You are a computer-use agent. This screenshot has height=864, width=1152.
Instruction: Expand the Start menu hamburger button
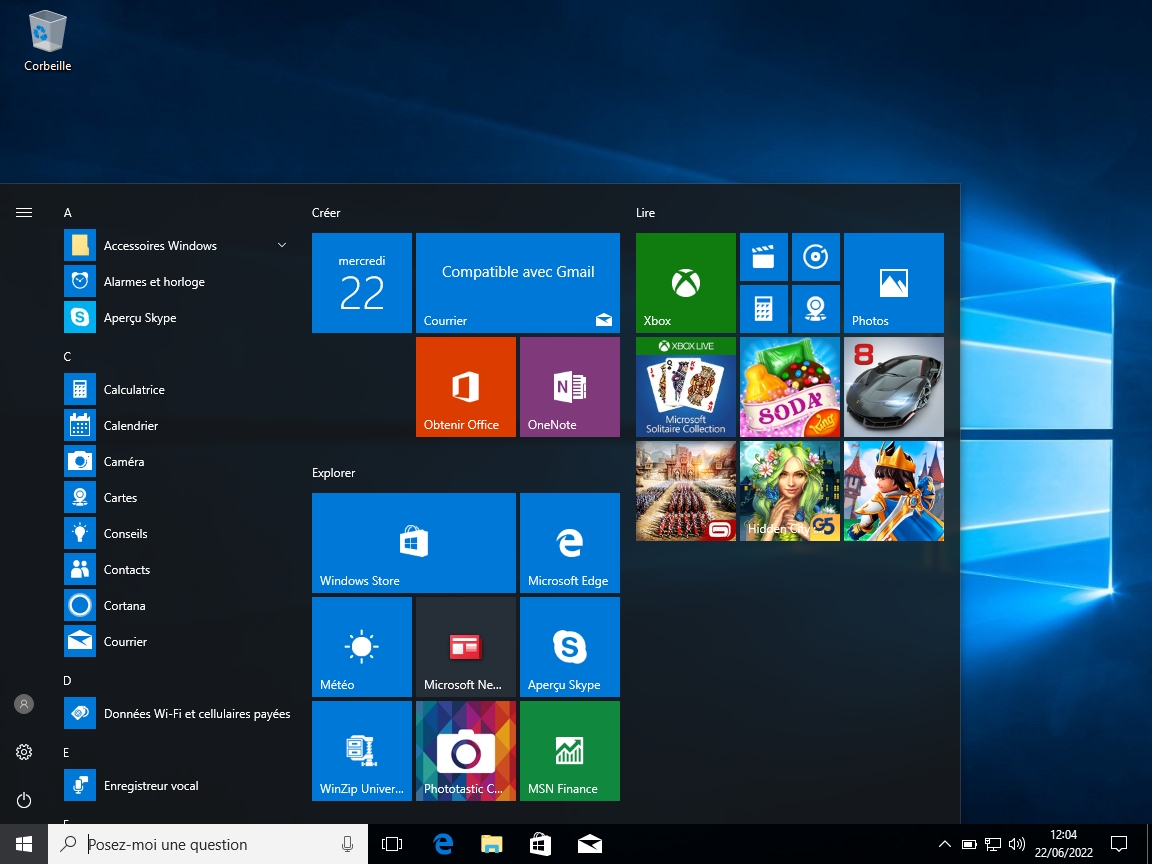(x=24, y=212)
